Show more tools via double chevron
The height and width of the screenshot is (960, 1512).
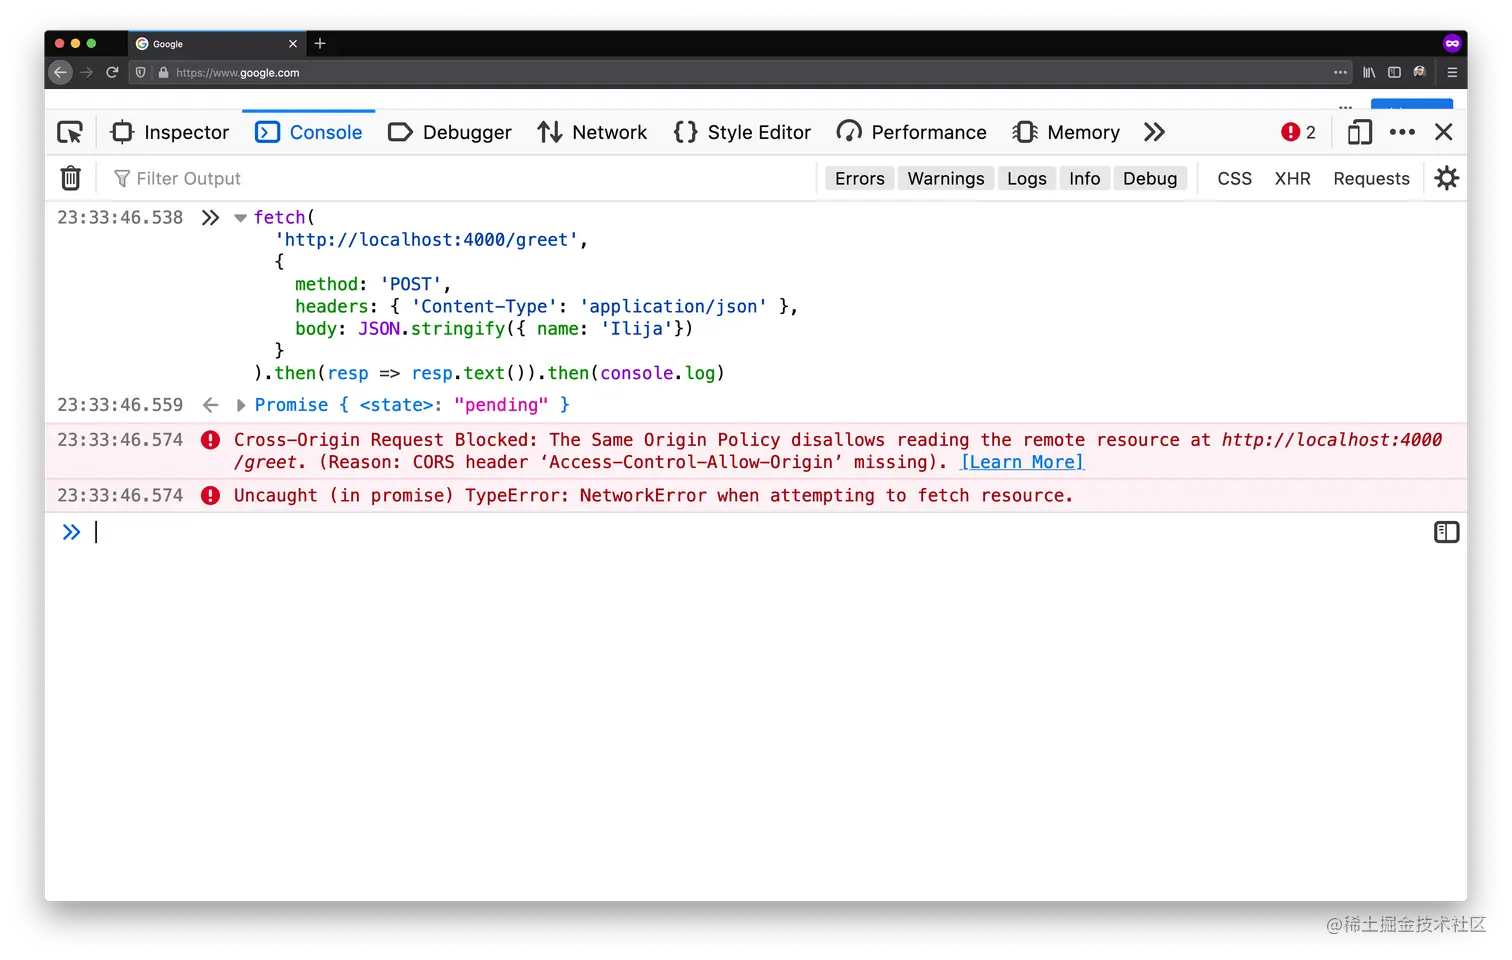(x=1155, y=132)
